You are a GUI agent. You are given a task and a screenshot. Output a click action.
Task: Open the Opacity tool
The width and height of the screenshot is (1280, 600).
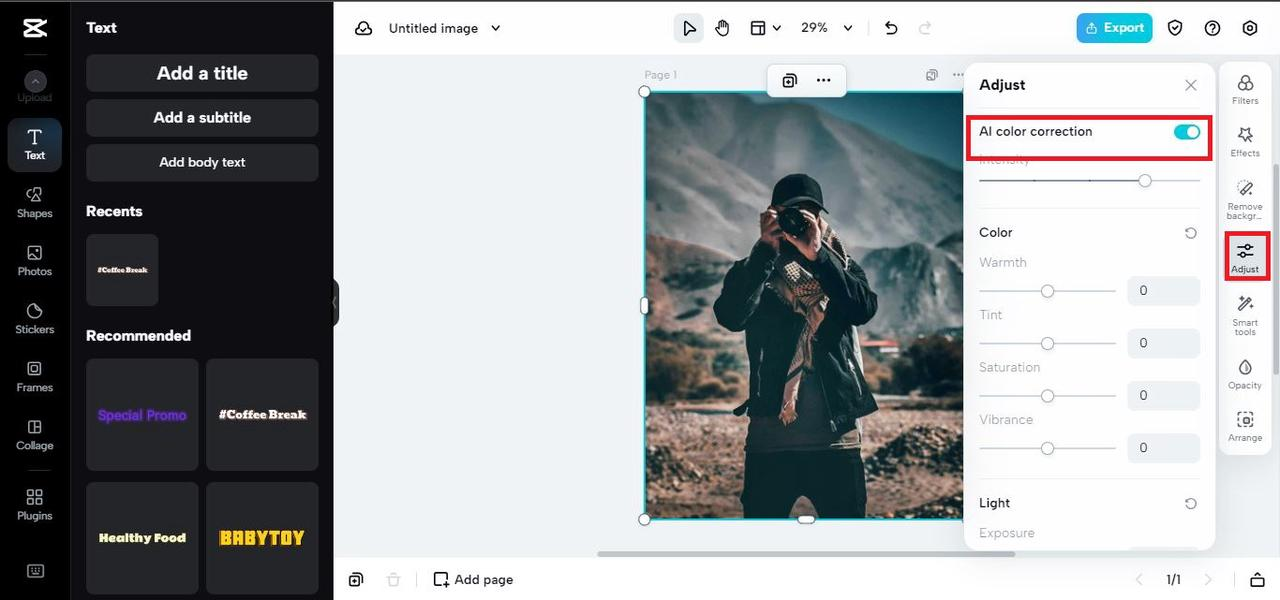[1245, 374]
